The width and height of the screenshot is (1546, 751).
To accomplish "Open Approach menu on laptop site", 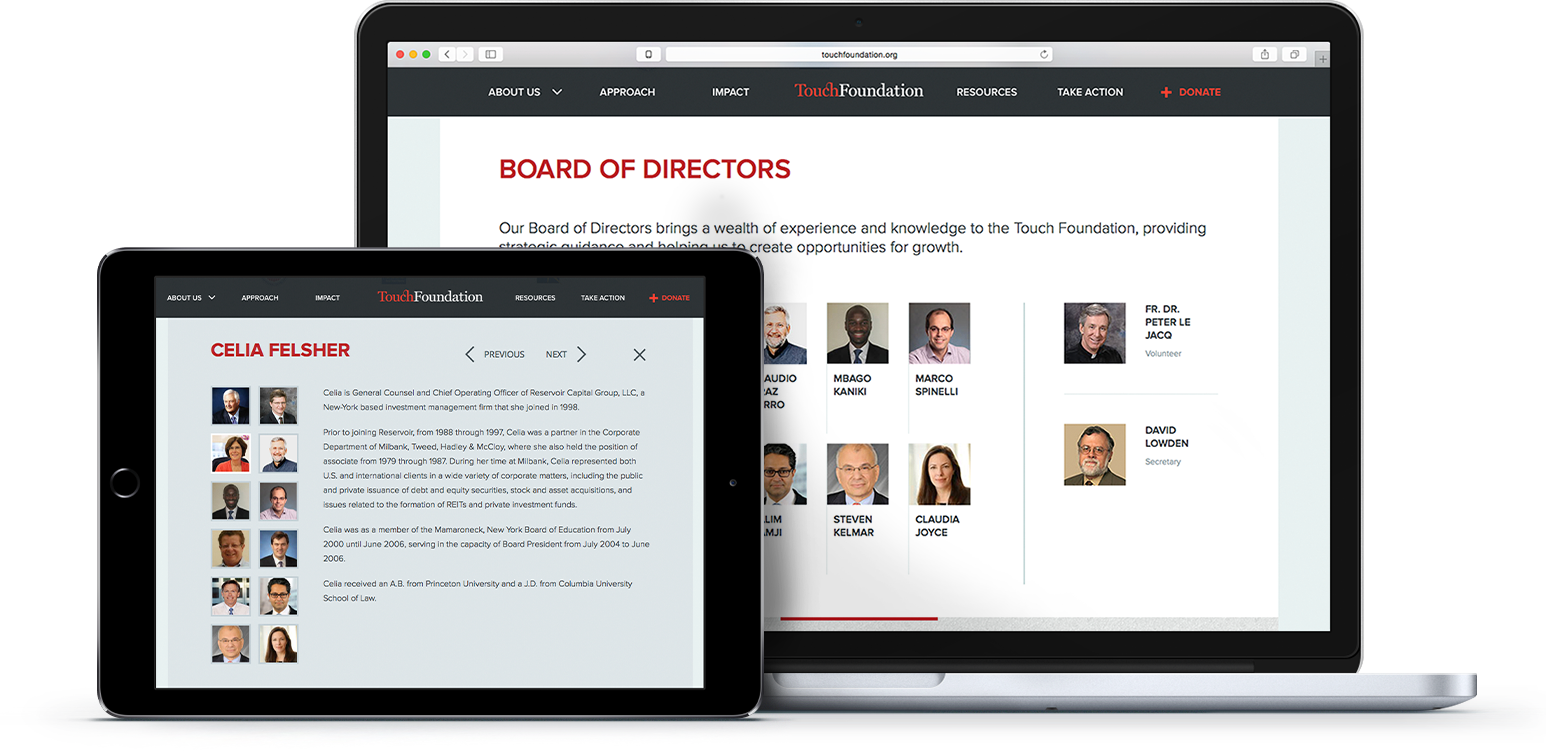I will (627, 92).
